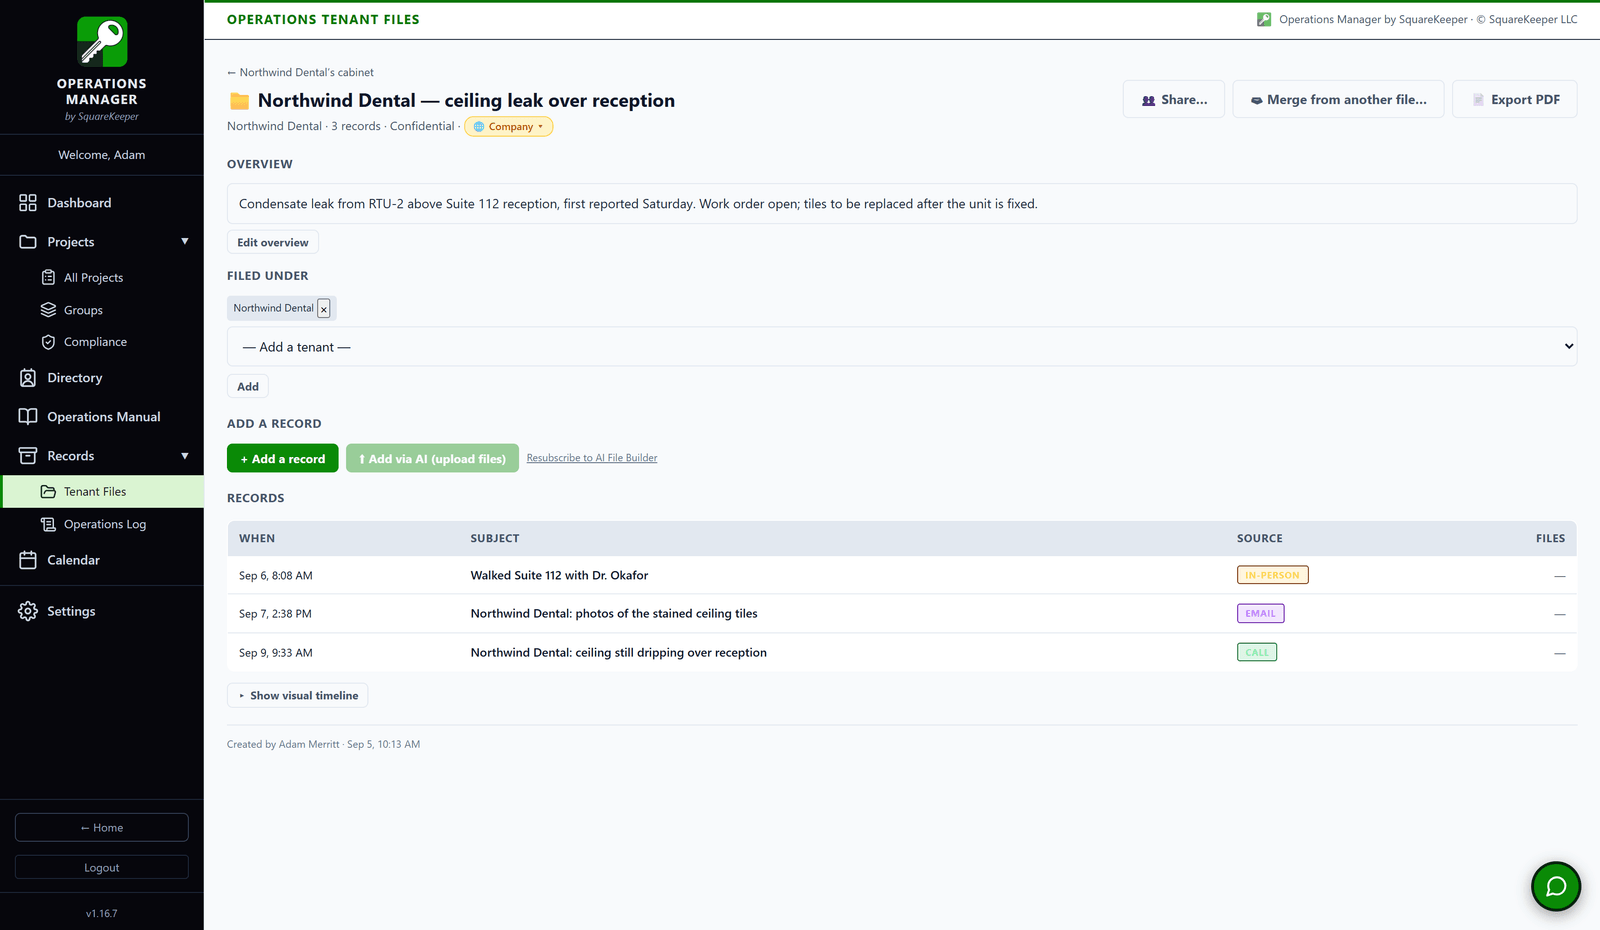The image size is (1600, 930).
Task: Click the yellow folder icon beside file title
Action: click(240, 101)
